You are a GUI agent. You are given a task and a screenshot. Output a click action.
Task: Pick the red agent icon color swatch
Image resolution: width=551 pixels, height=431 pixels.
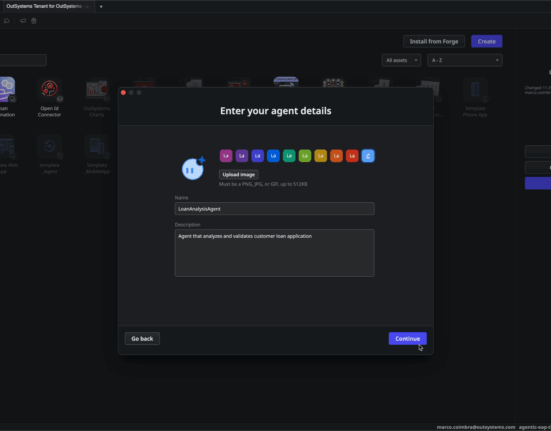(x=352, y=156)
